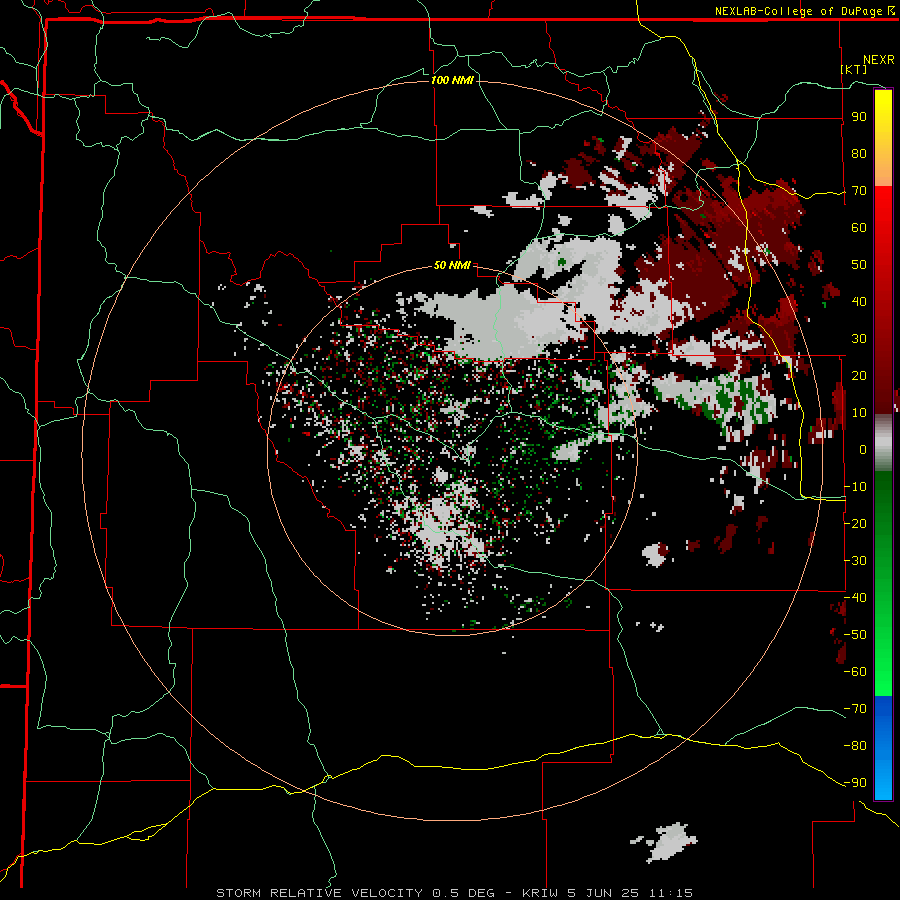Viewport: 900px width, 900px height.
Task: Select the -40 value on the velocity scale
Action: pos(856,598)
